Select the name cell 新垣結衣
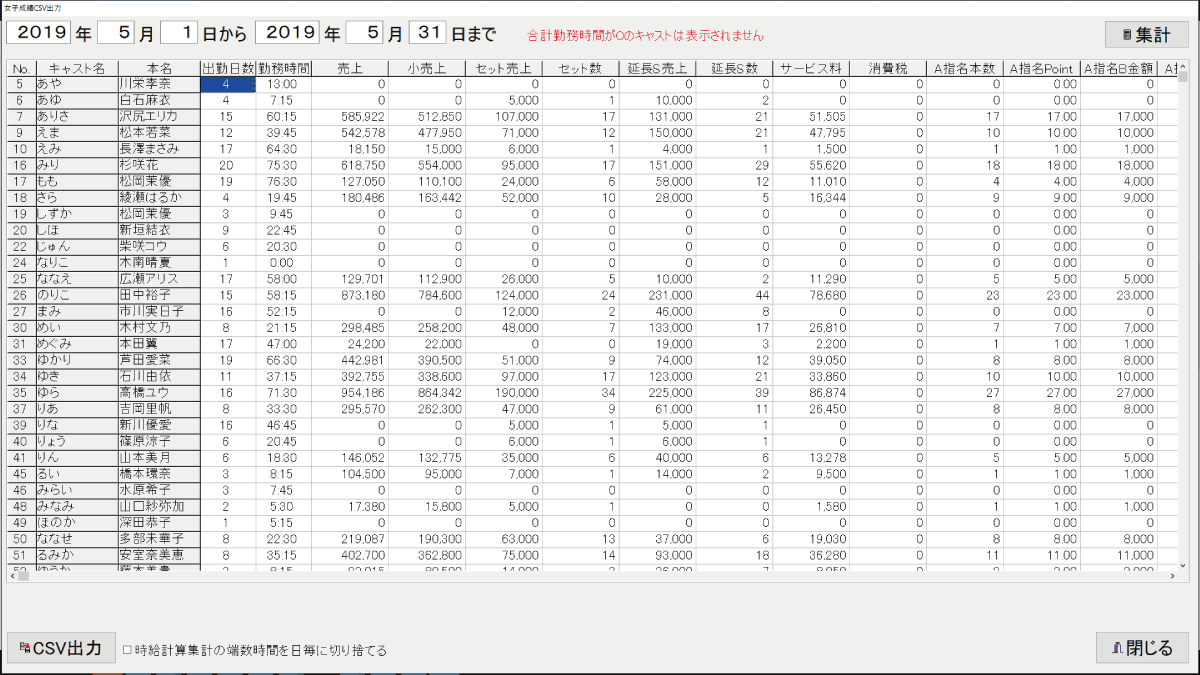The image size is (1200, 675). pyautogui.click(x=159, y=229)
